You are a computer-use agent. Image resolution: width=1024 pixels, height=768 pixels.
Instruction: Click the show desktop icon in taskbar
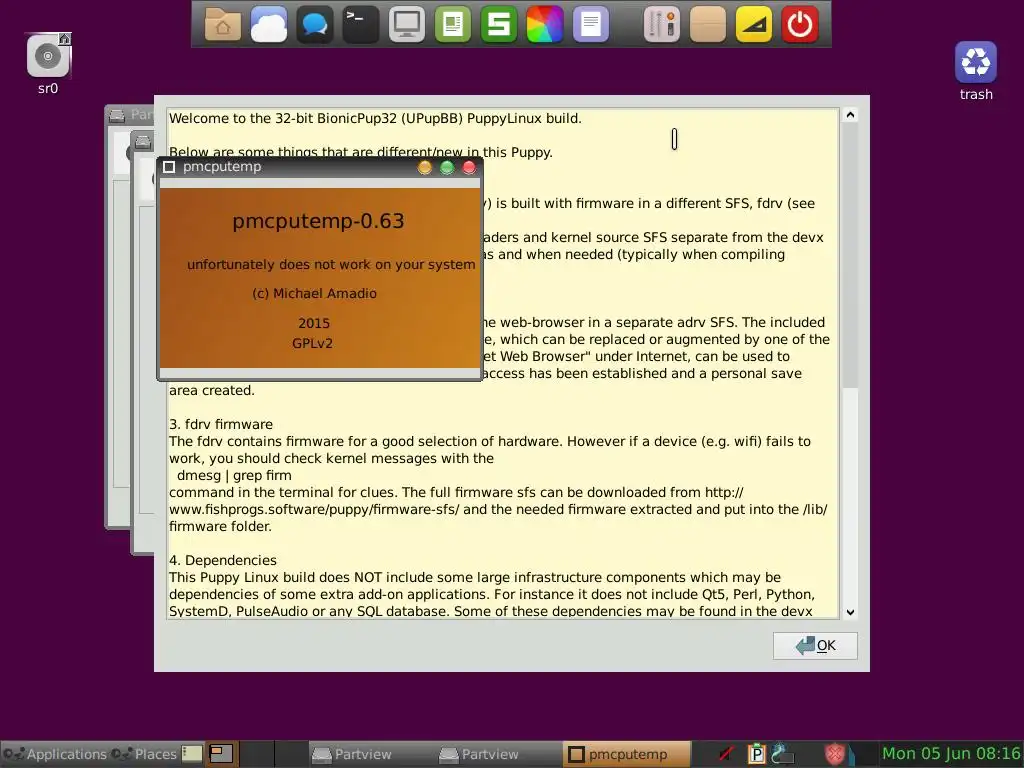192,754
